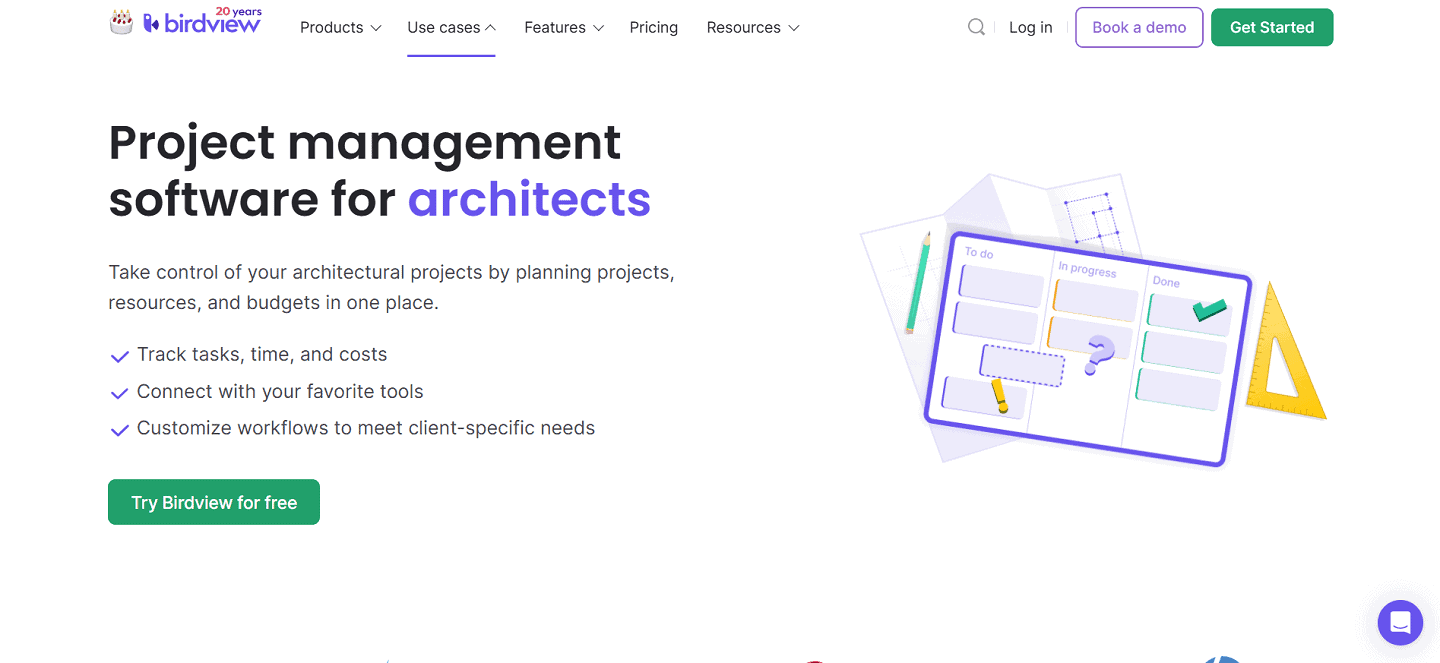Click the checkmark beside "Customize workflows"
This screenshot has height=663, width=1440.
click(119, 428)
